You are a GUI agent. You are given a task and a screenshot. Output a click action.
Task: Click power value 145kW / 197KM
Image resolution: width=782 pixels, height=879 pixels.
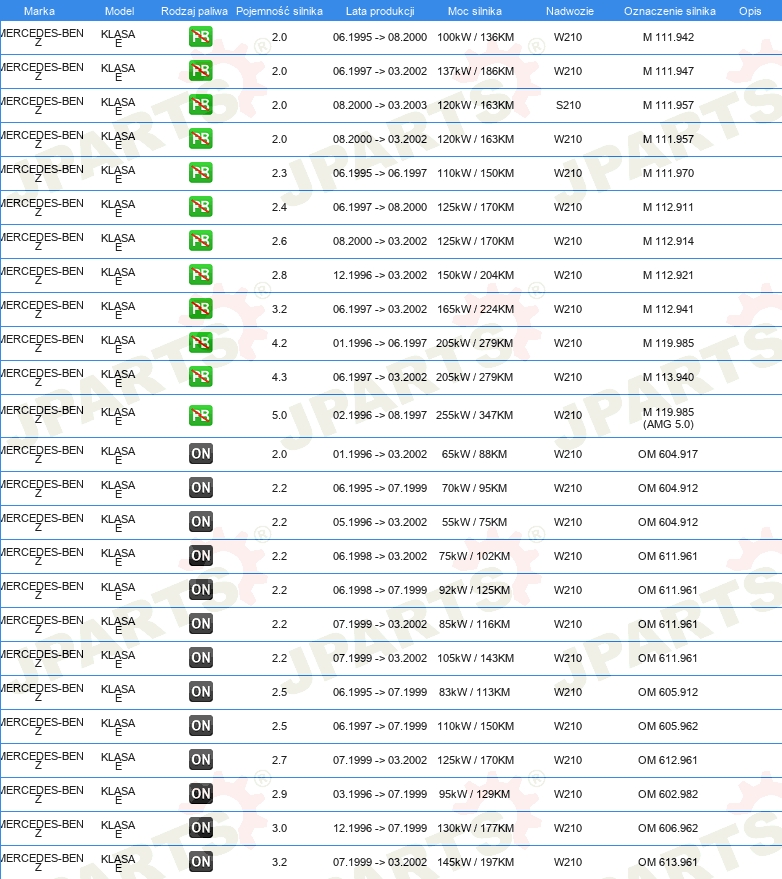coord(475,862)
